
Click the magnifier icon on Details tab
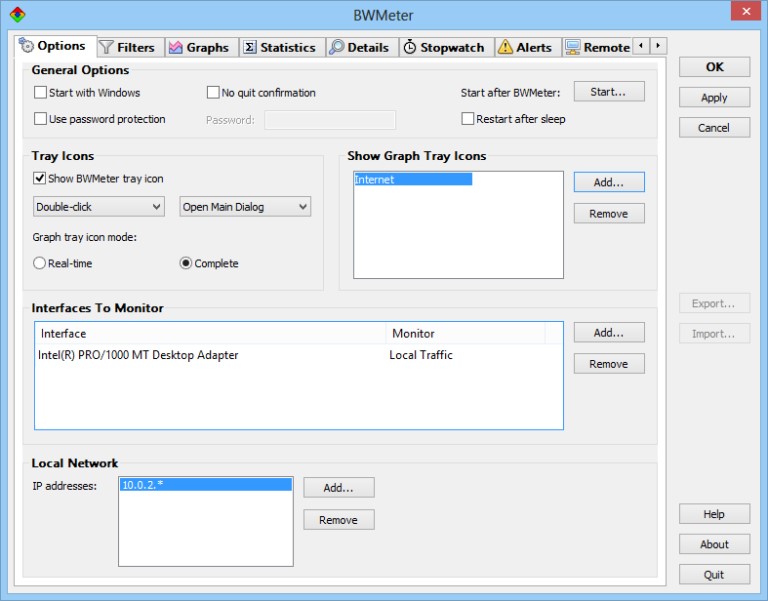[336, 47]
